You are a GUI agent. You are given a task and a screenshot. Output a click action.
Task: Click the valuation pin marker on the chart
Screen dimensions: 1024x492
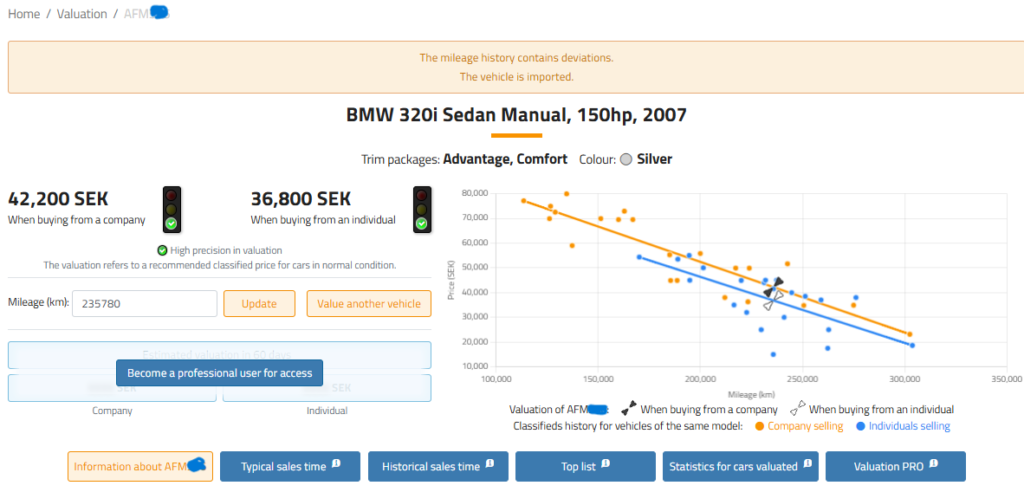774,289
